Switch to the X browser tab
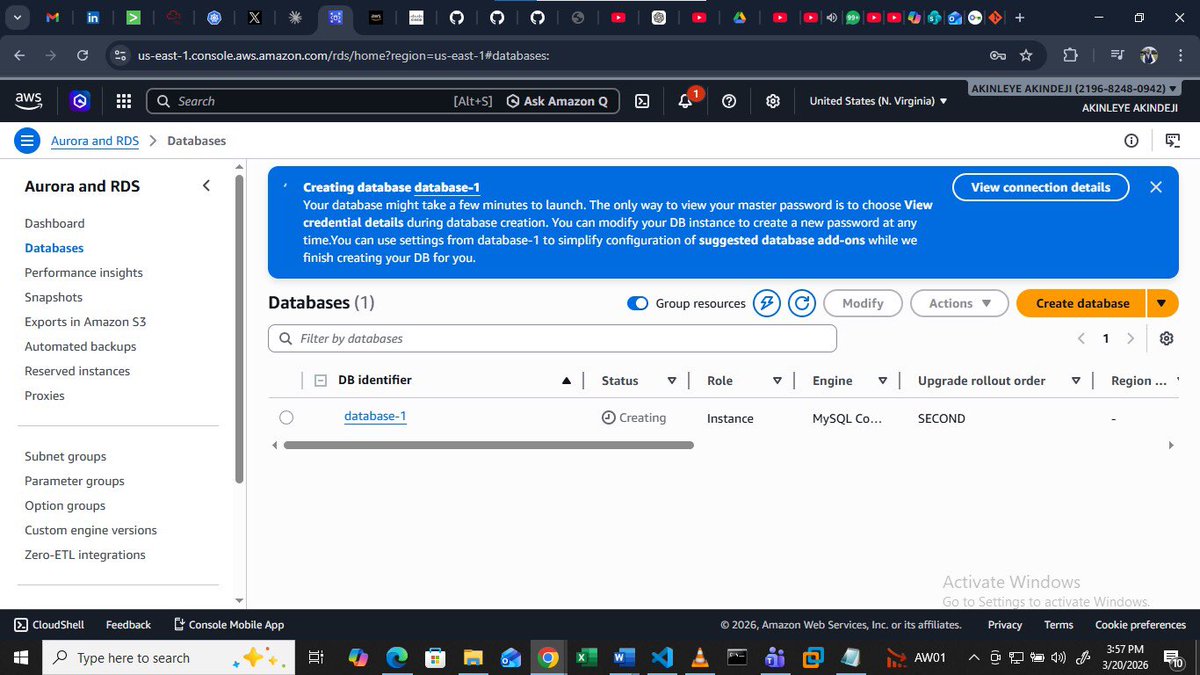 [x=254, y=17]
